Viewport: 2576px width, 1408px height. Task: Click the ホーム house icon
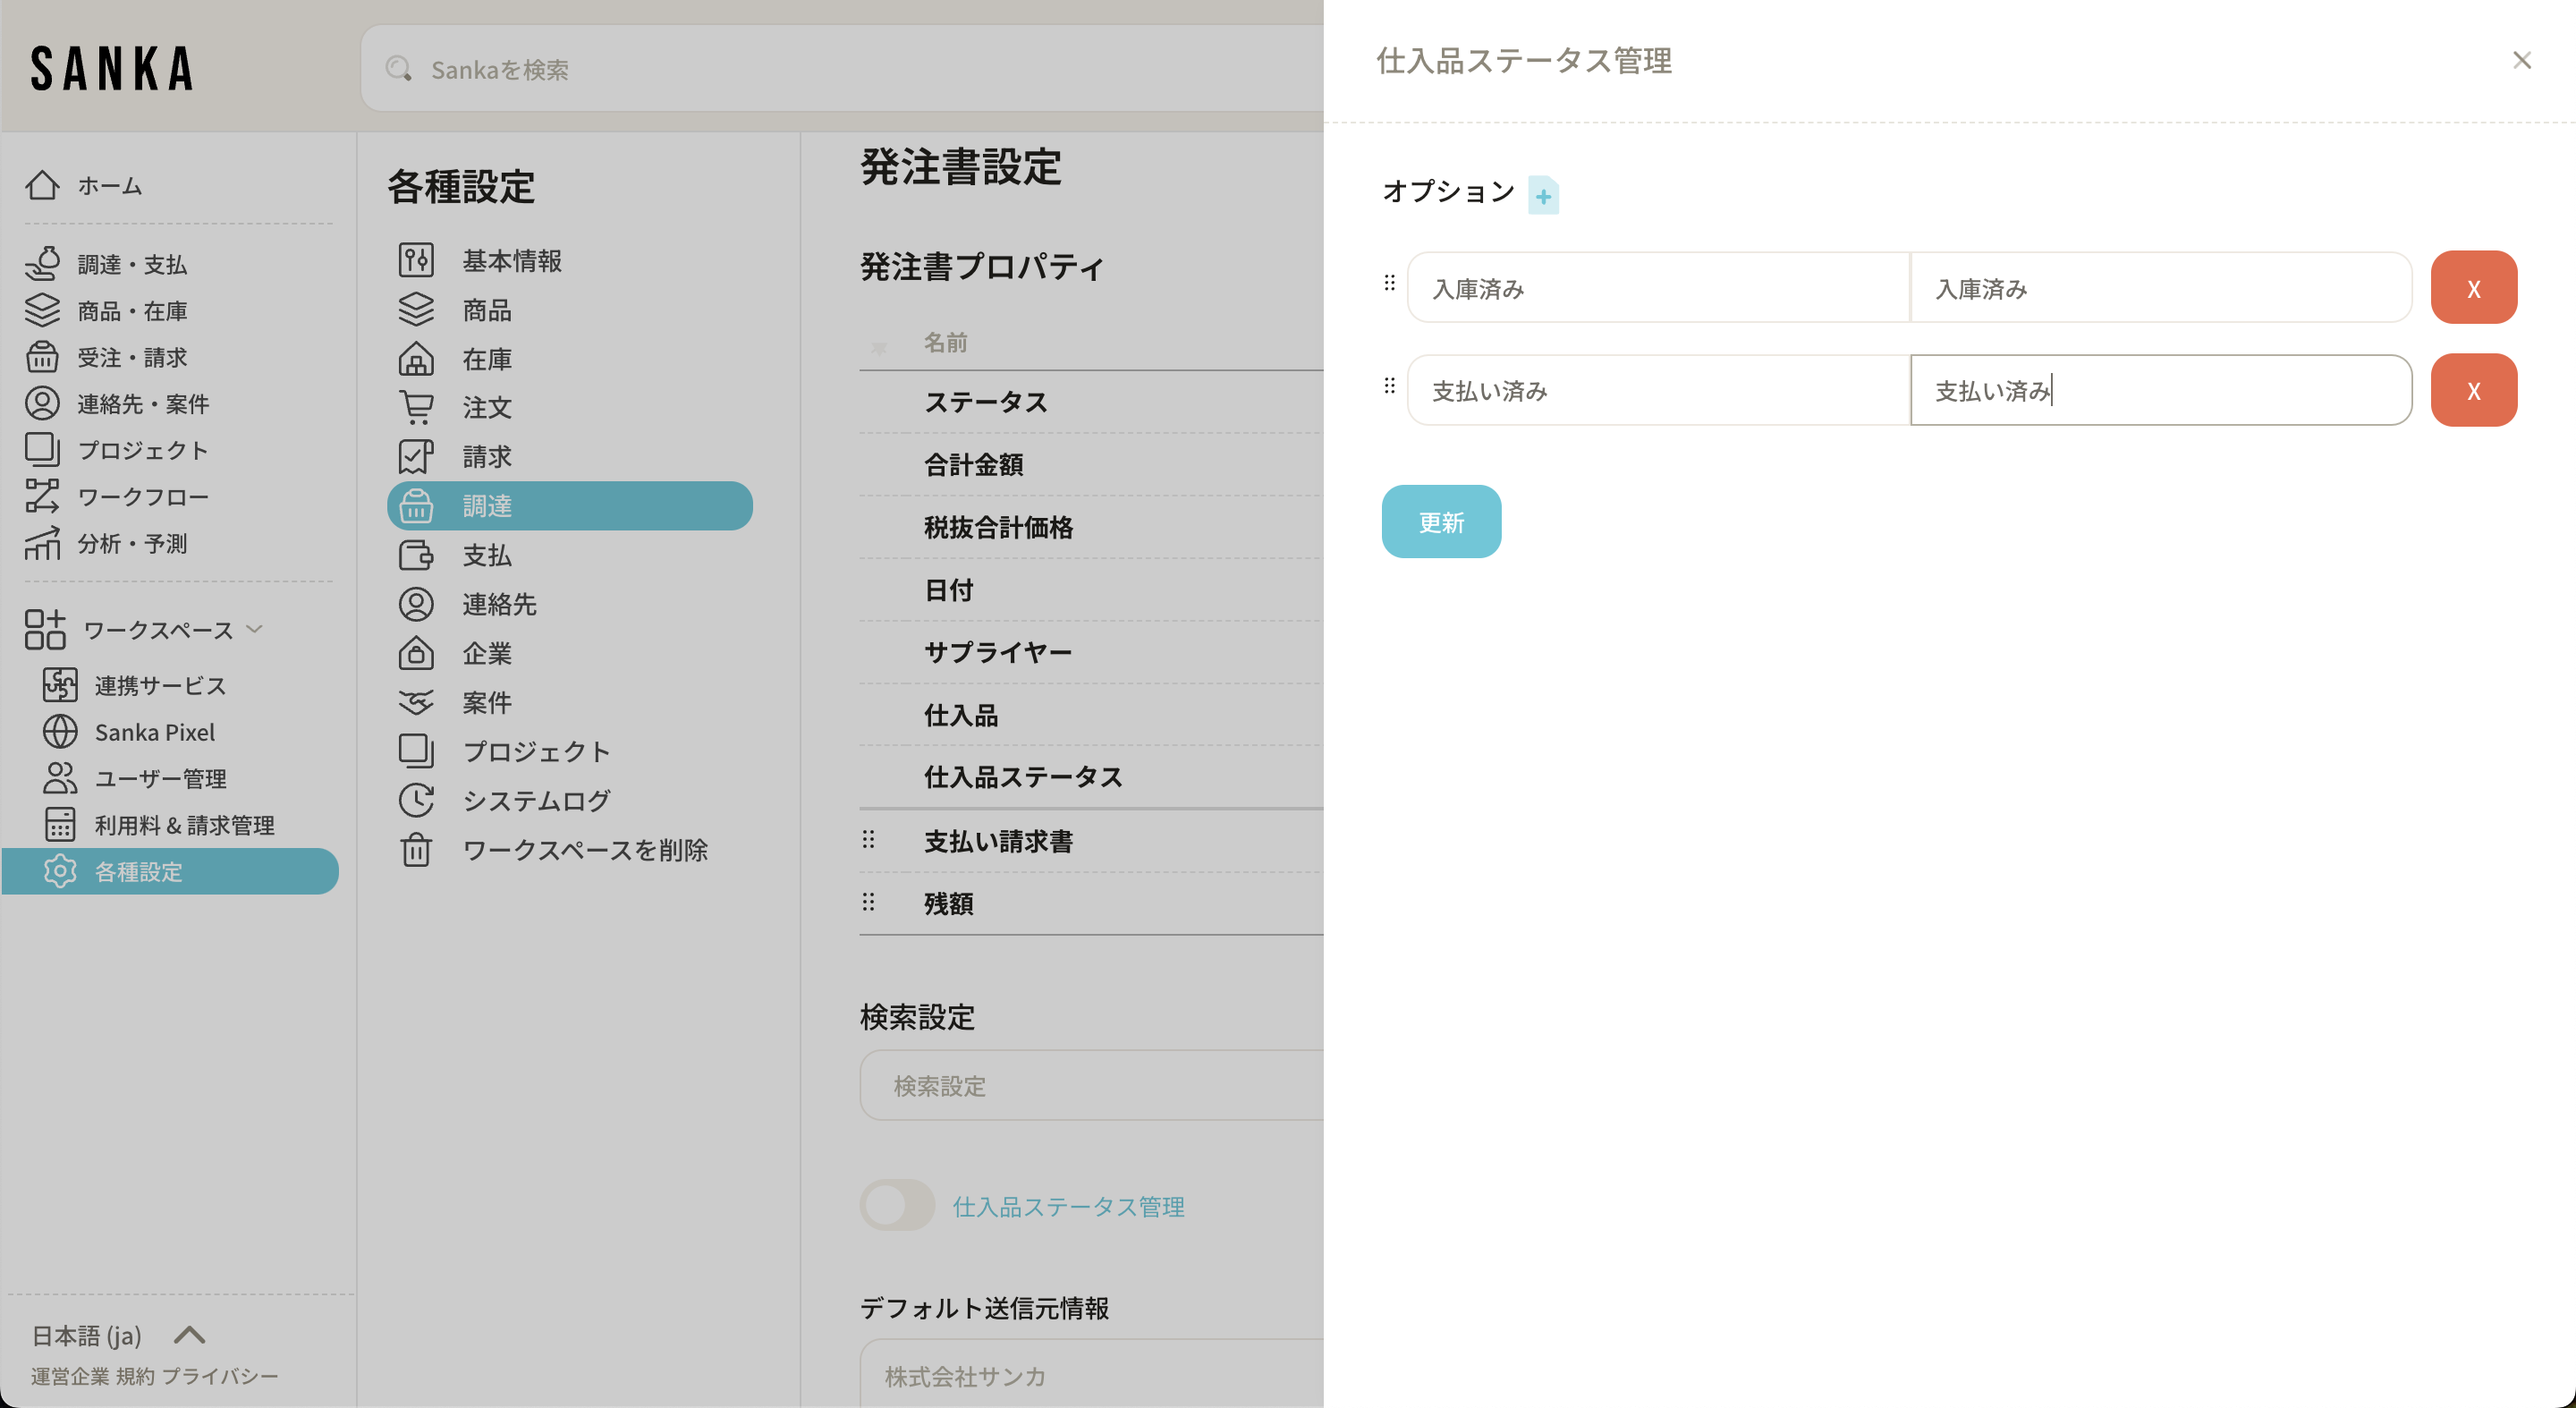click(42, 185)
